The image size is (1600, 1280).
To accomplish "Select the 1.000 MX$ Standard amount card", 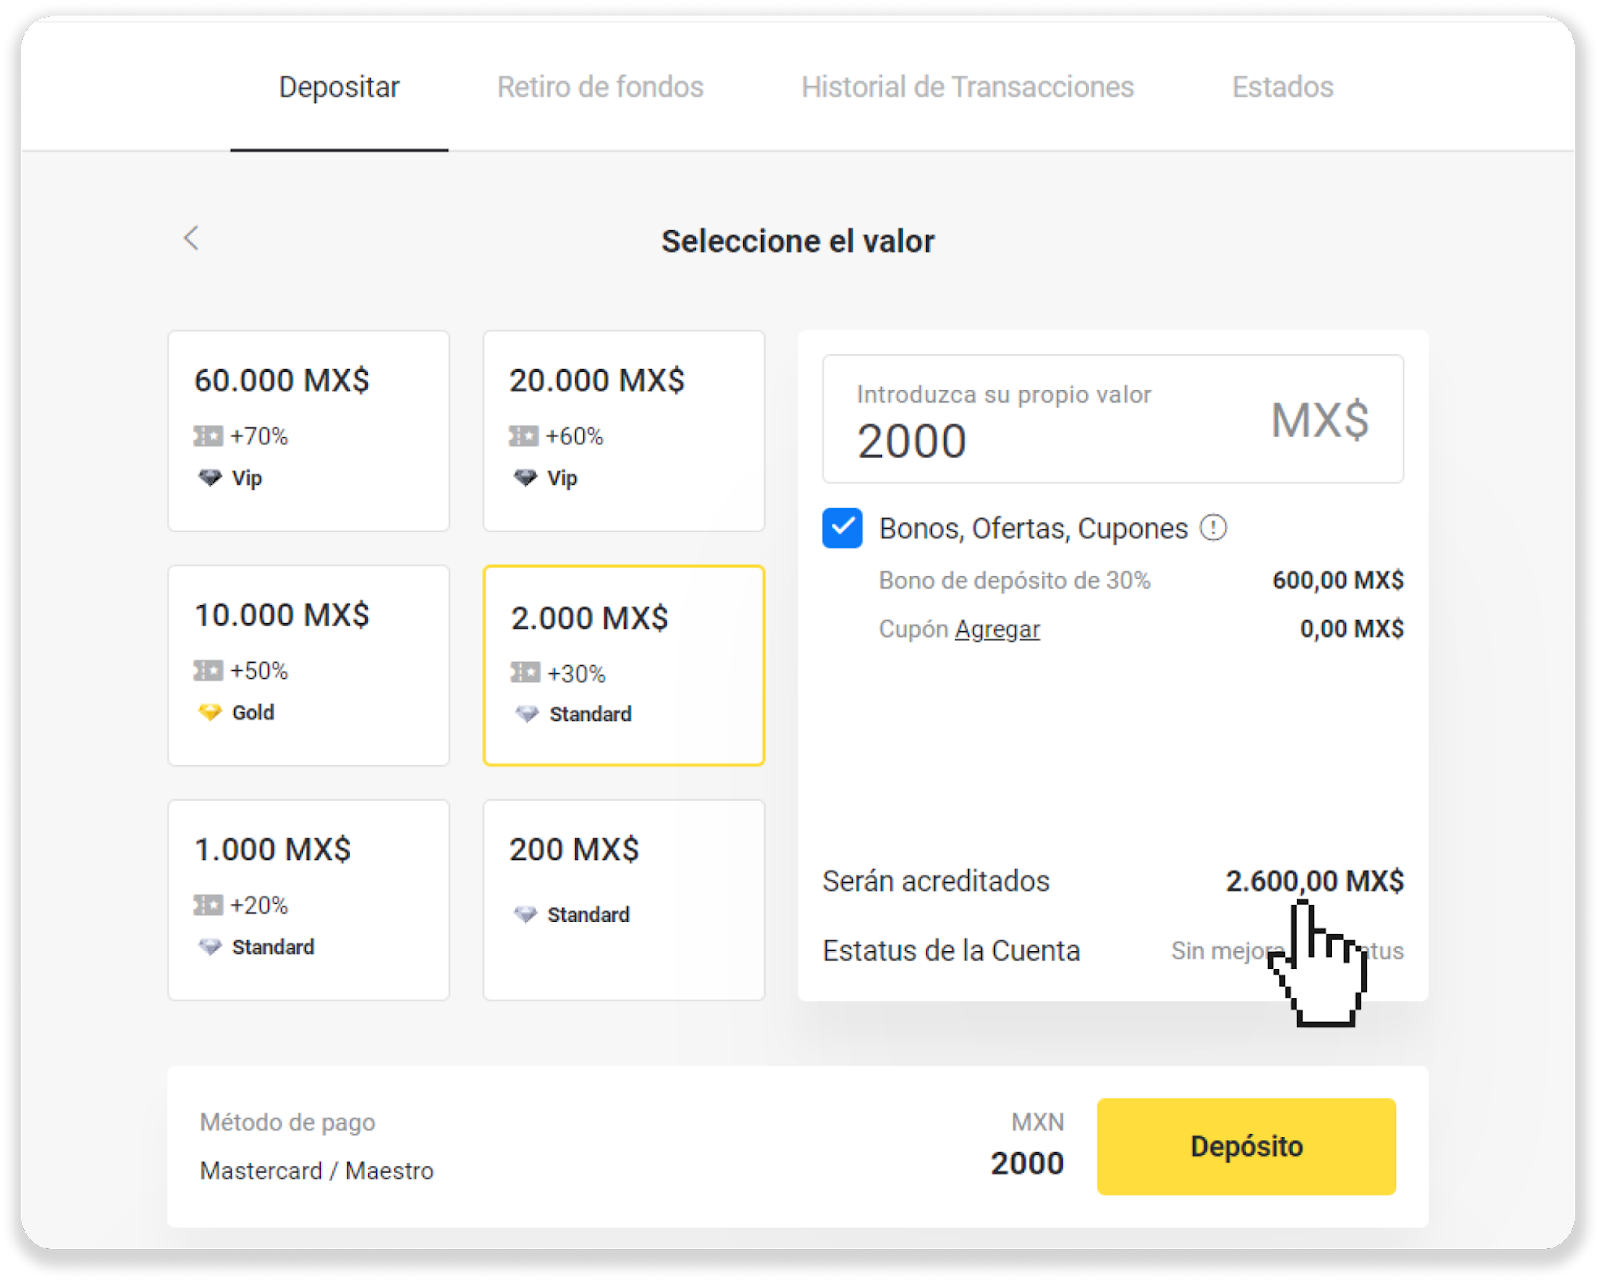I will [x=308, y=899].
